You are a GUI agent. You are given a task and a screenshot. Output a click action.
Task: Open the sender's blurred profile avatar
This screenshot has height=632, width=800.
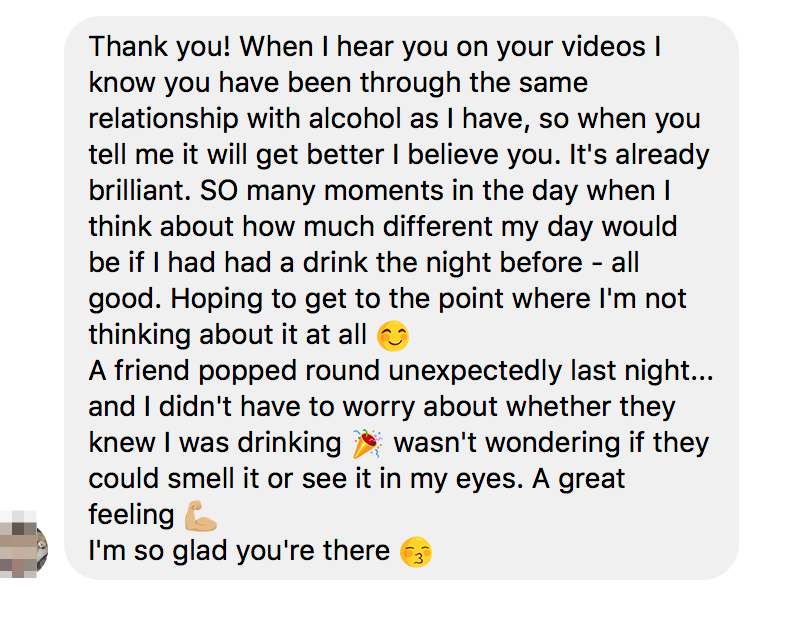pyautogui.click(x=24, y=545)
